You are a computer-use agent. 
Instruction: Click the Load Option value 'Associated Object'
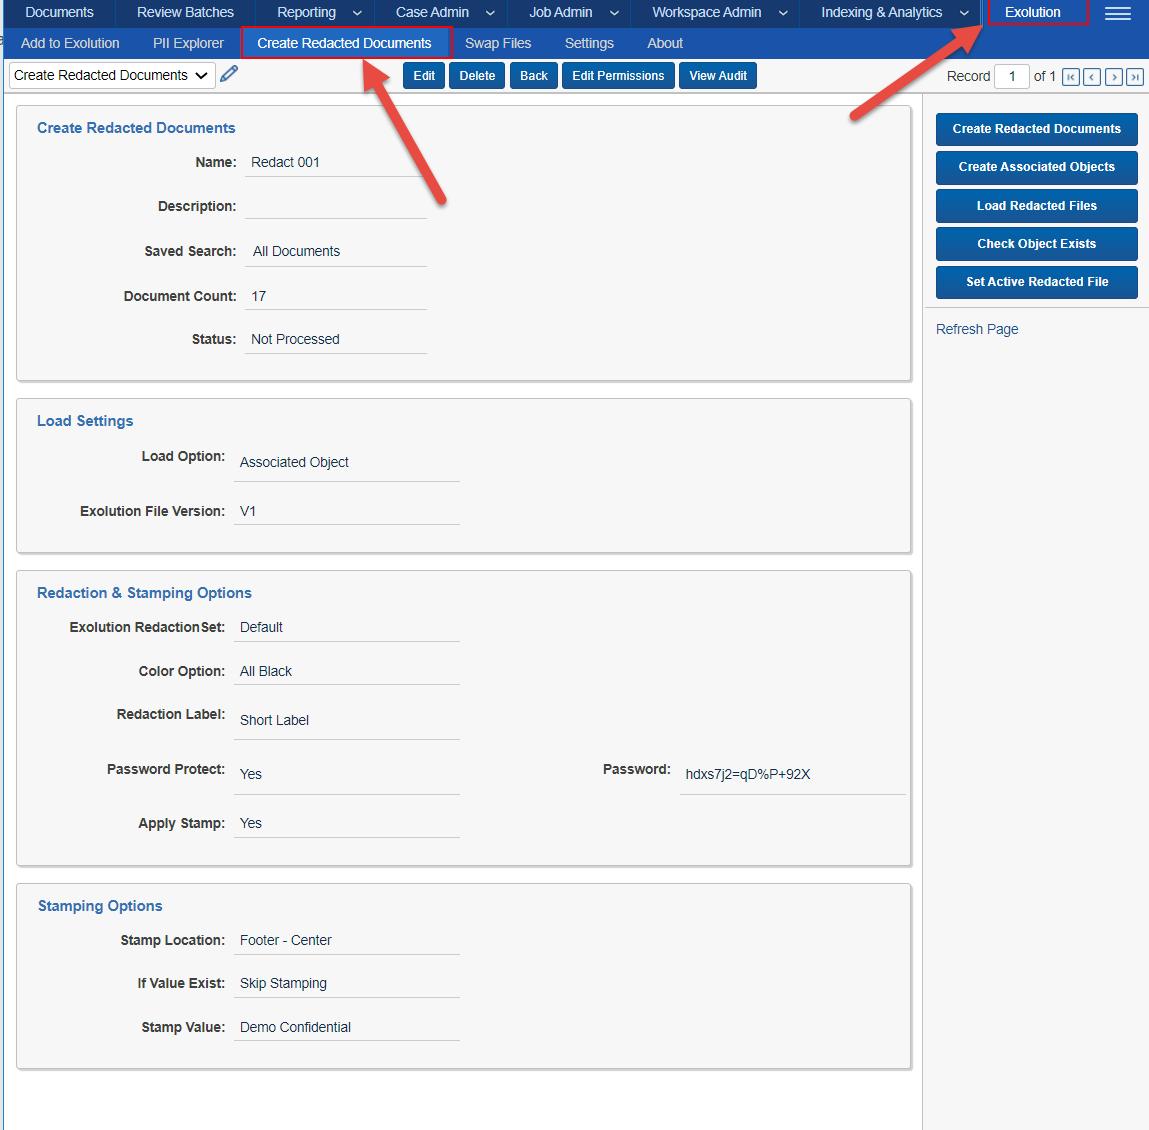(x=294, y=462)
